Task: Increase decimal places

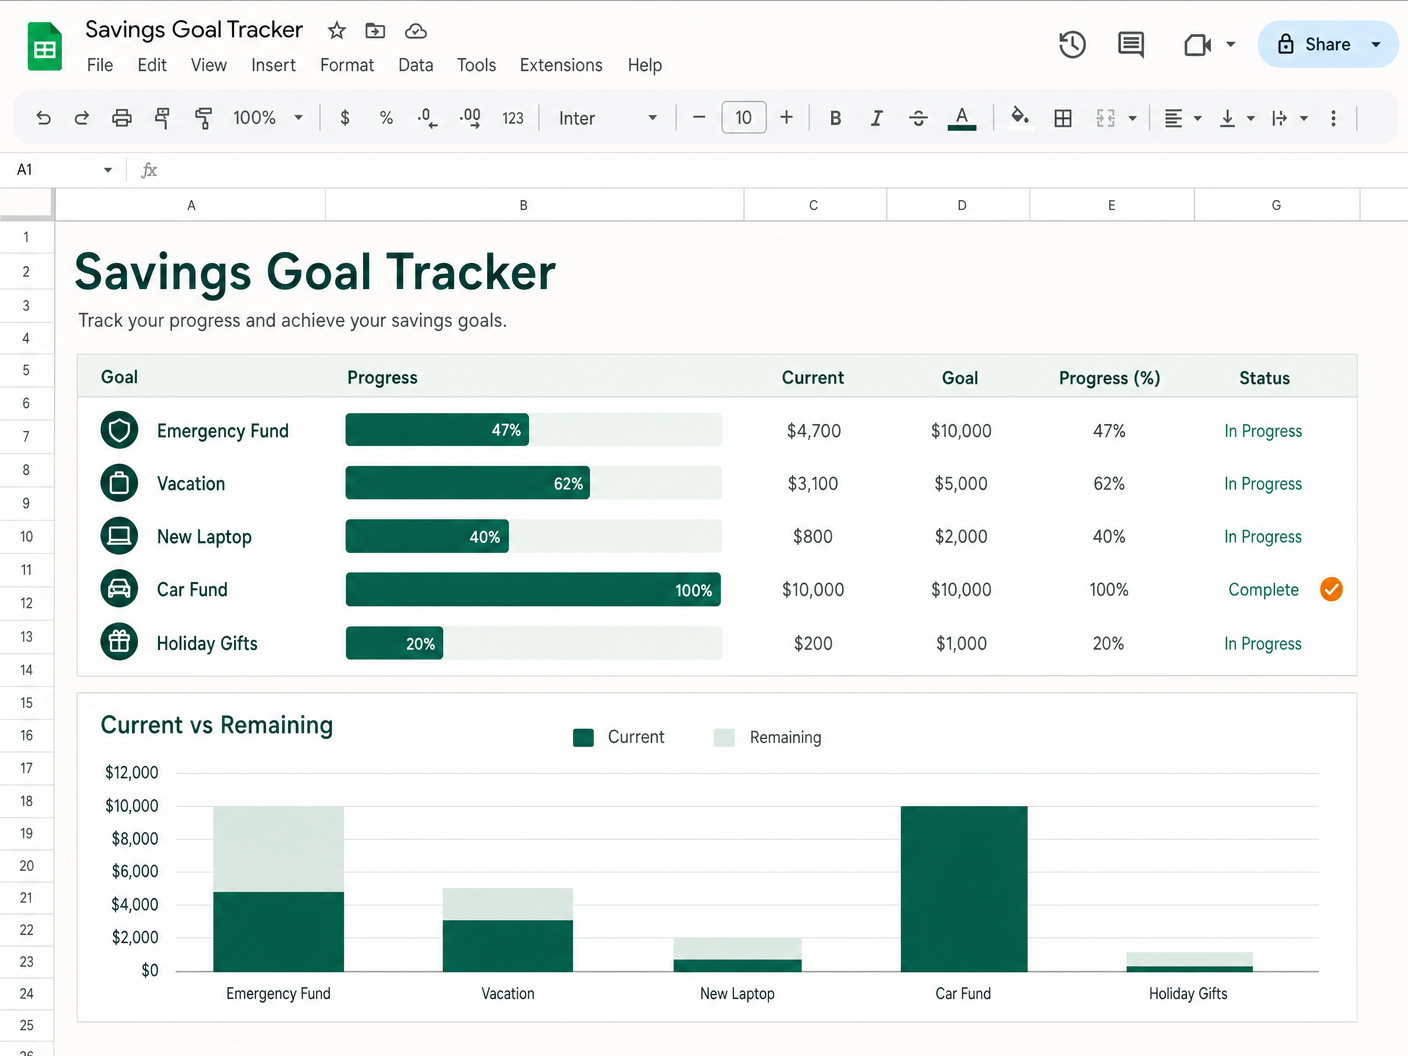Action: coord(470,118)
